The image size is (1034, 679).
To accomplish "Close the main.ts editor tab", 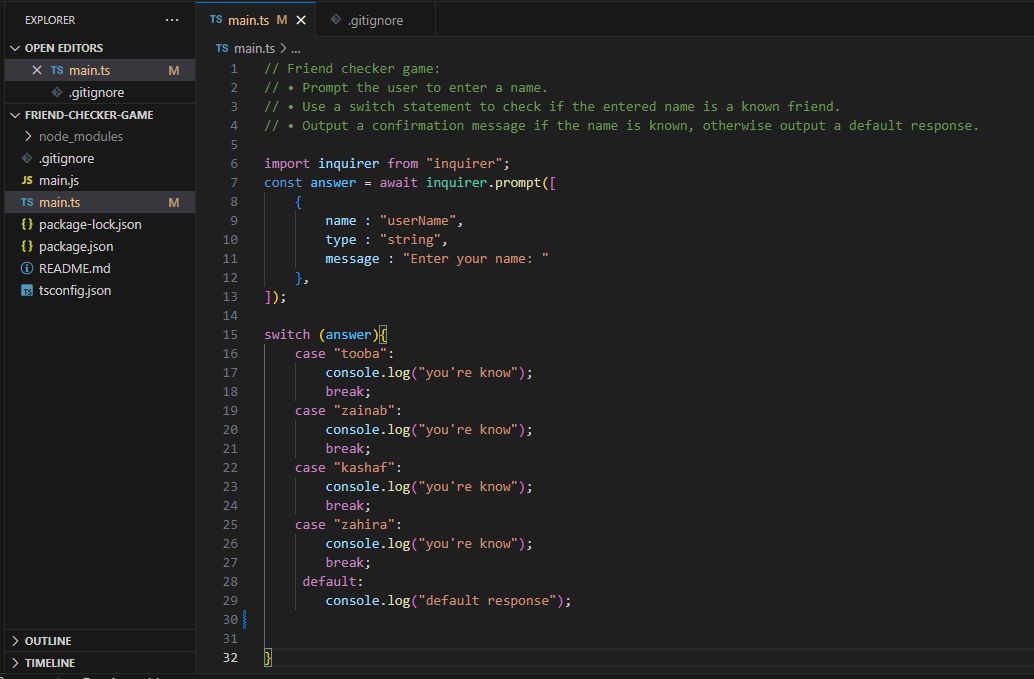I will 301,20.
